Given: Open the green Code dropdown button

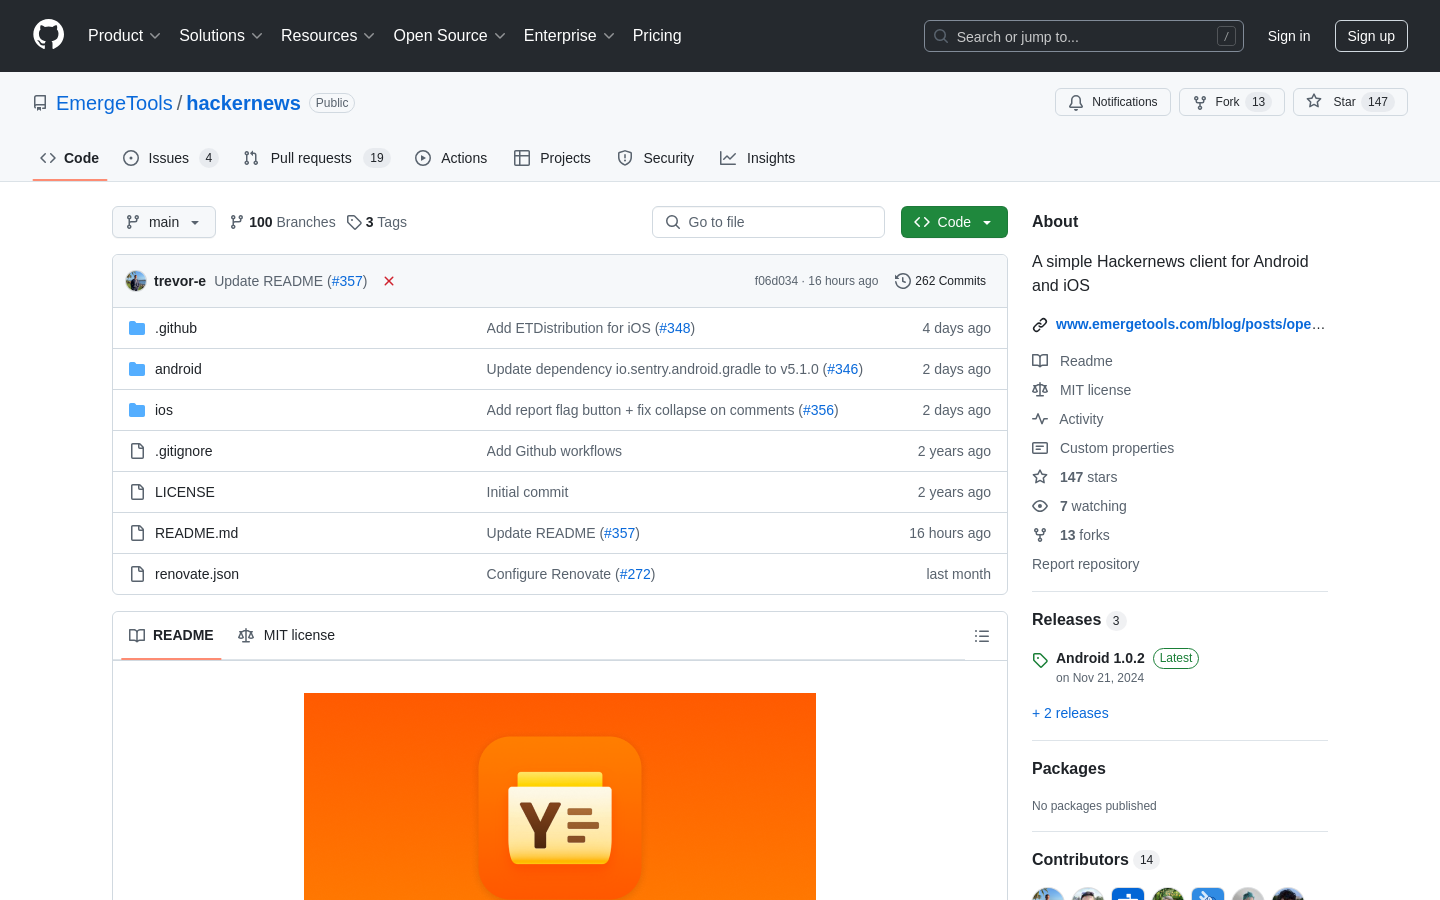Looking at the screenshot, I should click(x=954, y=222).
